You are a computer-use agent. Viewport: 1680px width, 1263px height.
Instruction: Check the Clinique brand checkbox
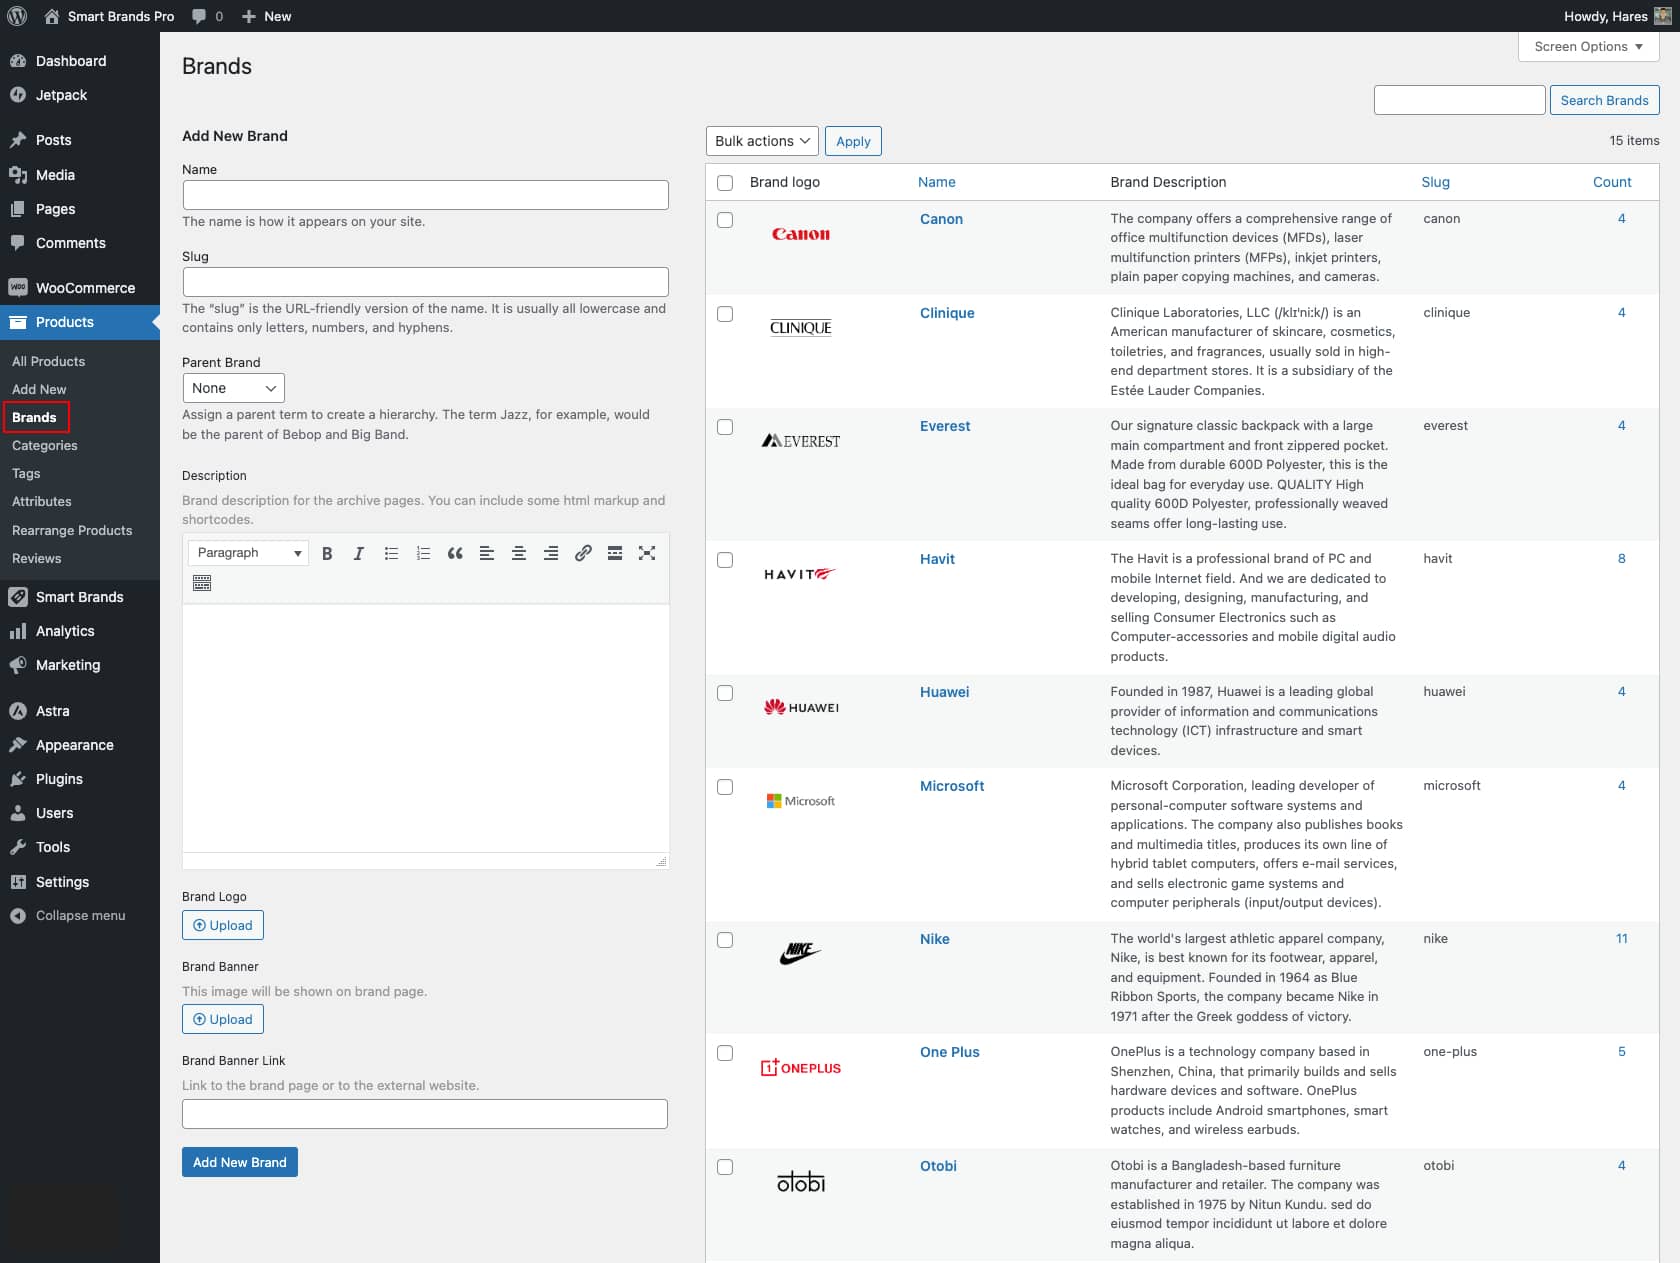point(725,314)
